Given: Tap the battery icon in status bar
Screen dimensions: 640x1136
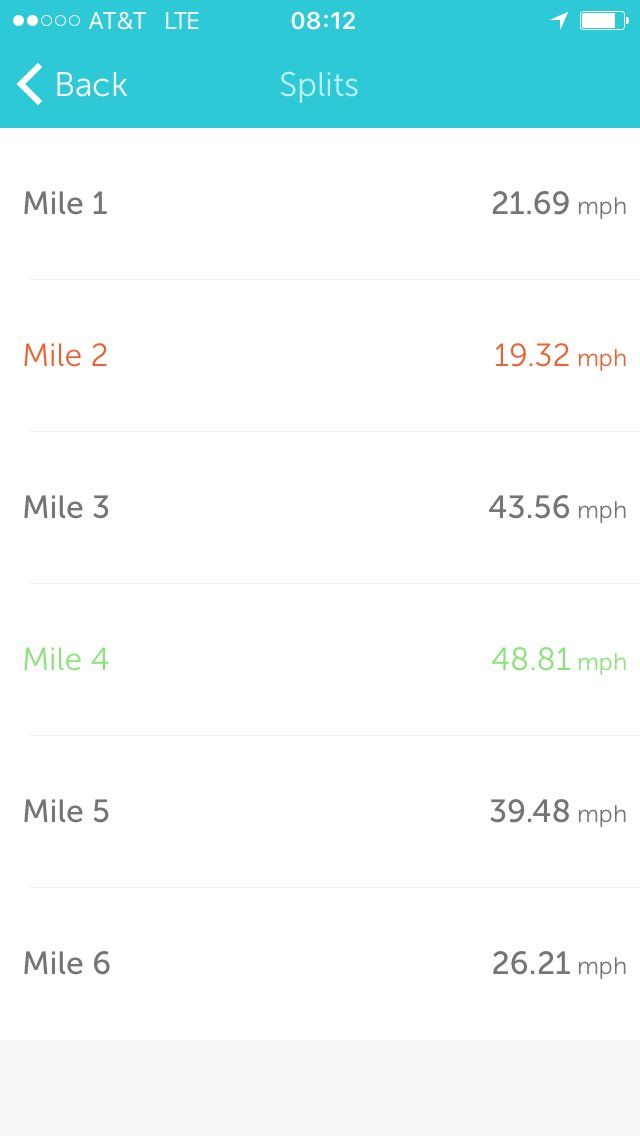Looking at the screenshot, I should point(605,21).
